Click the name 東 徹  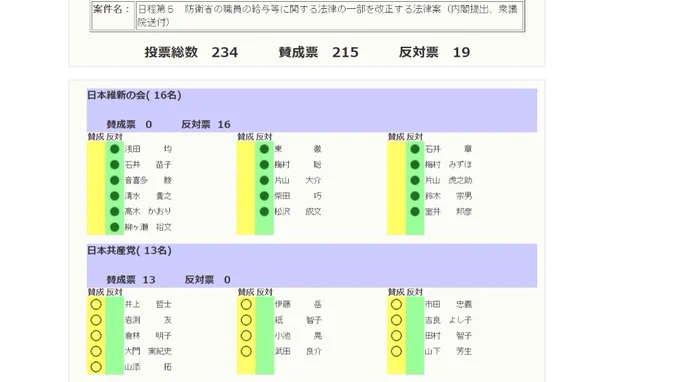[298, 149]
